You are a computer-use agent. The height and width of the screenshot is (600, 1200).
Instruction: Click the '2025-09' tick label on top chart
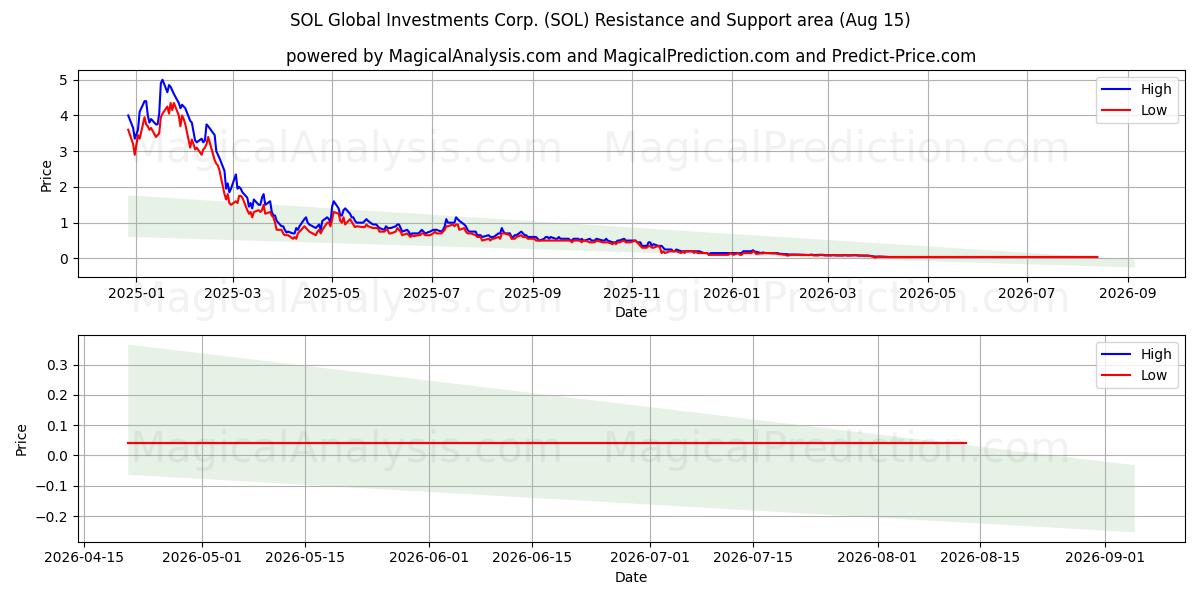coord(533,293)
